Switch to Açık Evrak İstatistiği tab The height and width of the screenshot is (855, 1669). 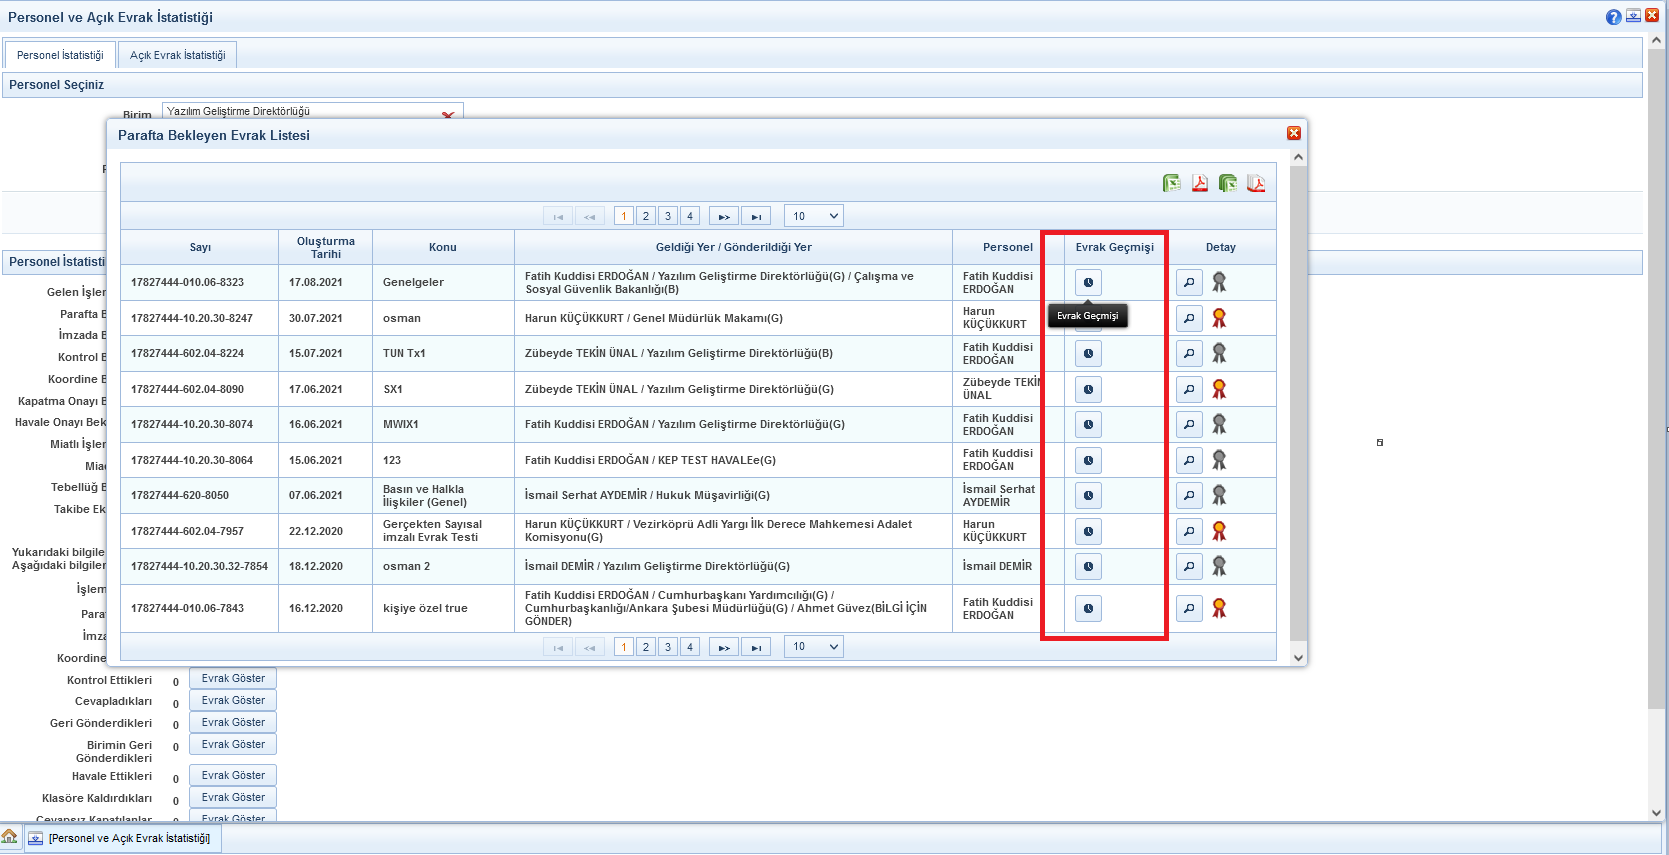click(x=177, y=55)
